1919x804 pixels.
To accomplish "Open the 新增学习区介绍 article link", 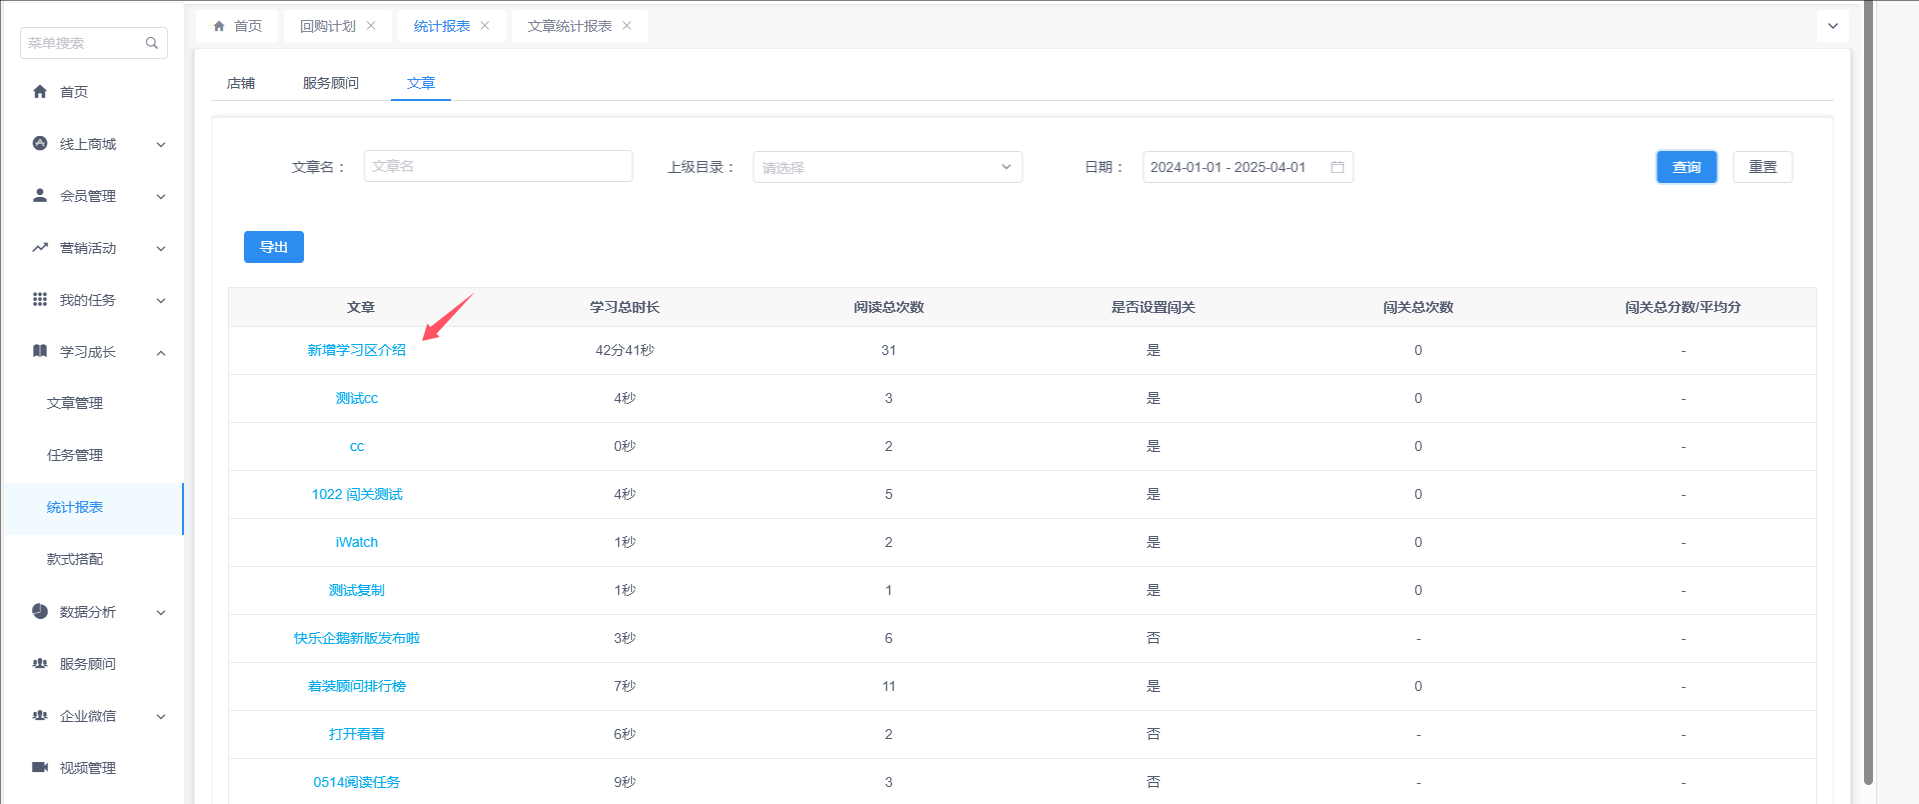I will (x=356, y=350).
